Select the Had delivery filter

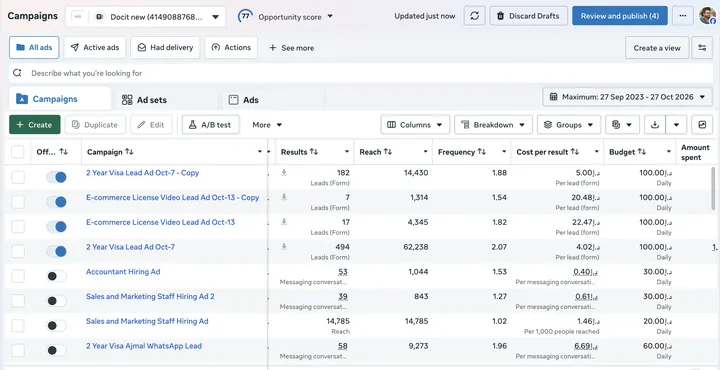[165, 48]
